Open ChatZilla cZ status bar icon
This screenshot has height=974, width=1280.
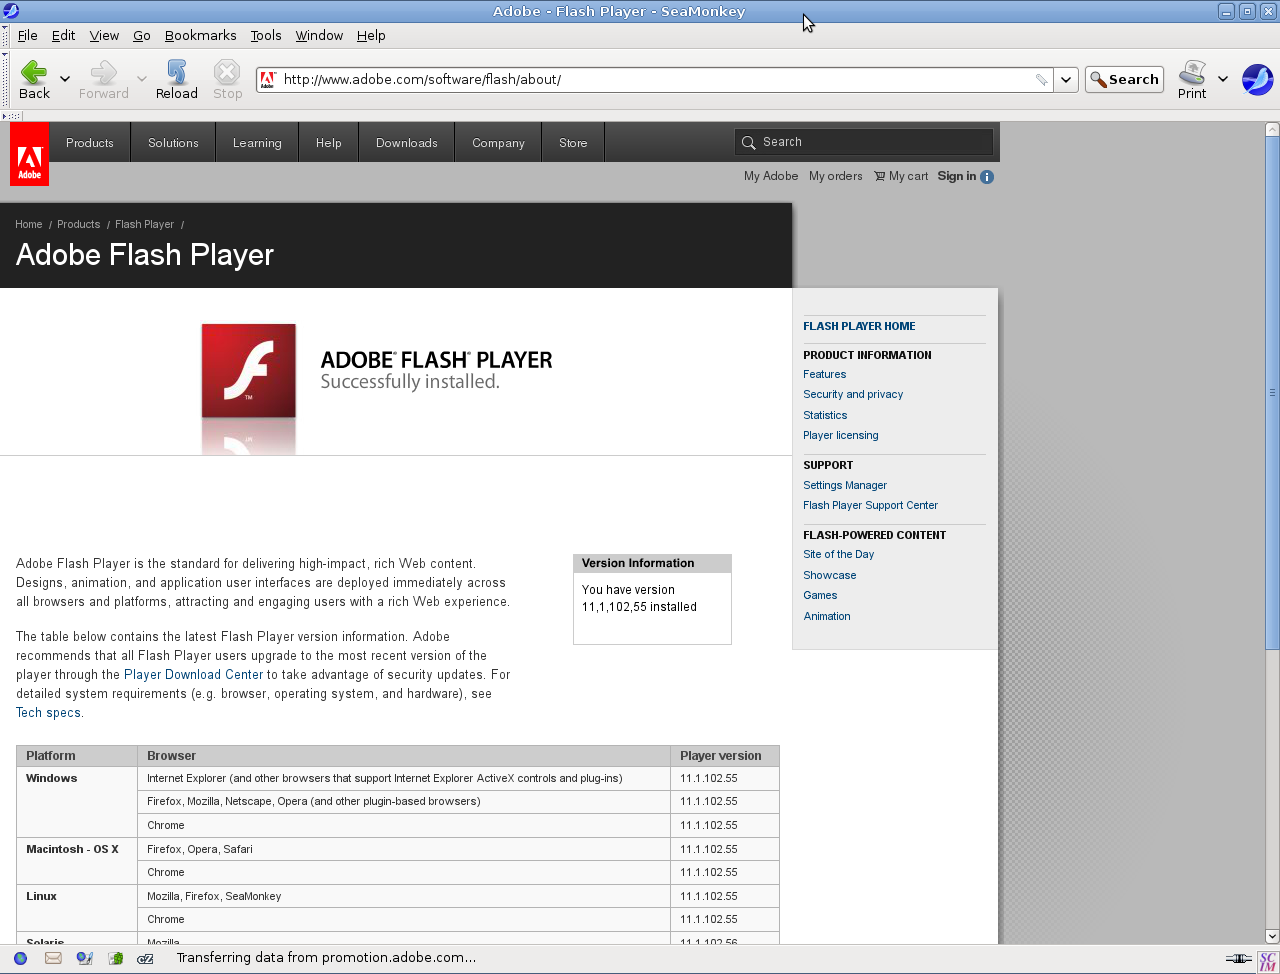point(146,958)
